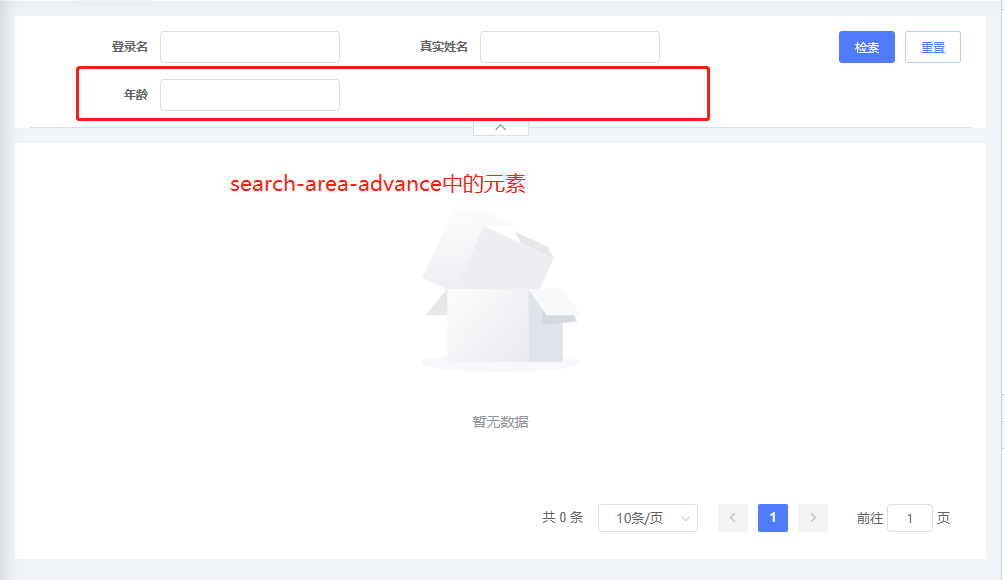Click the search-area-advance red heading text
1004x580 pixels.
pos(378,184)
